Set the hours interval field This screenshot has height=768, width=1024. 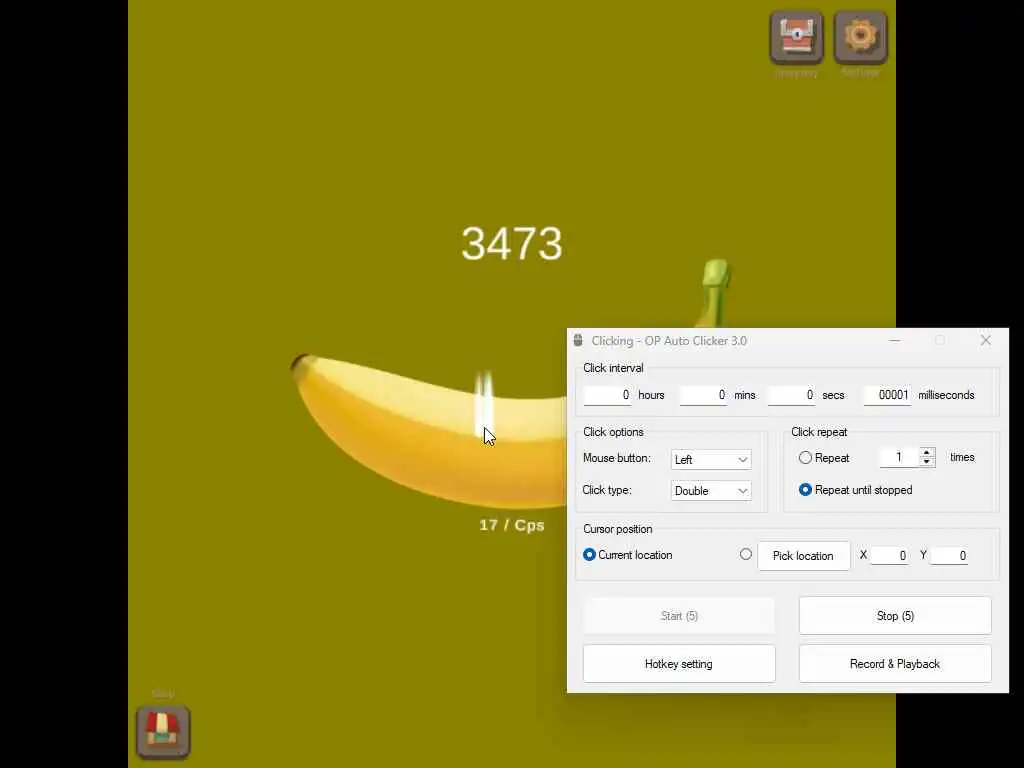[607, 395]
